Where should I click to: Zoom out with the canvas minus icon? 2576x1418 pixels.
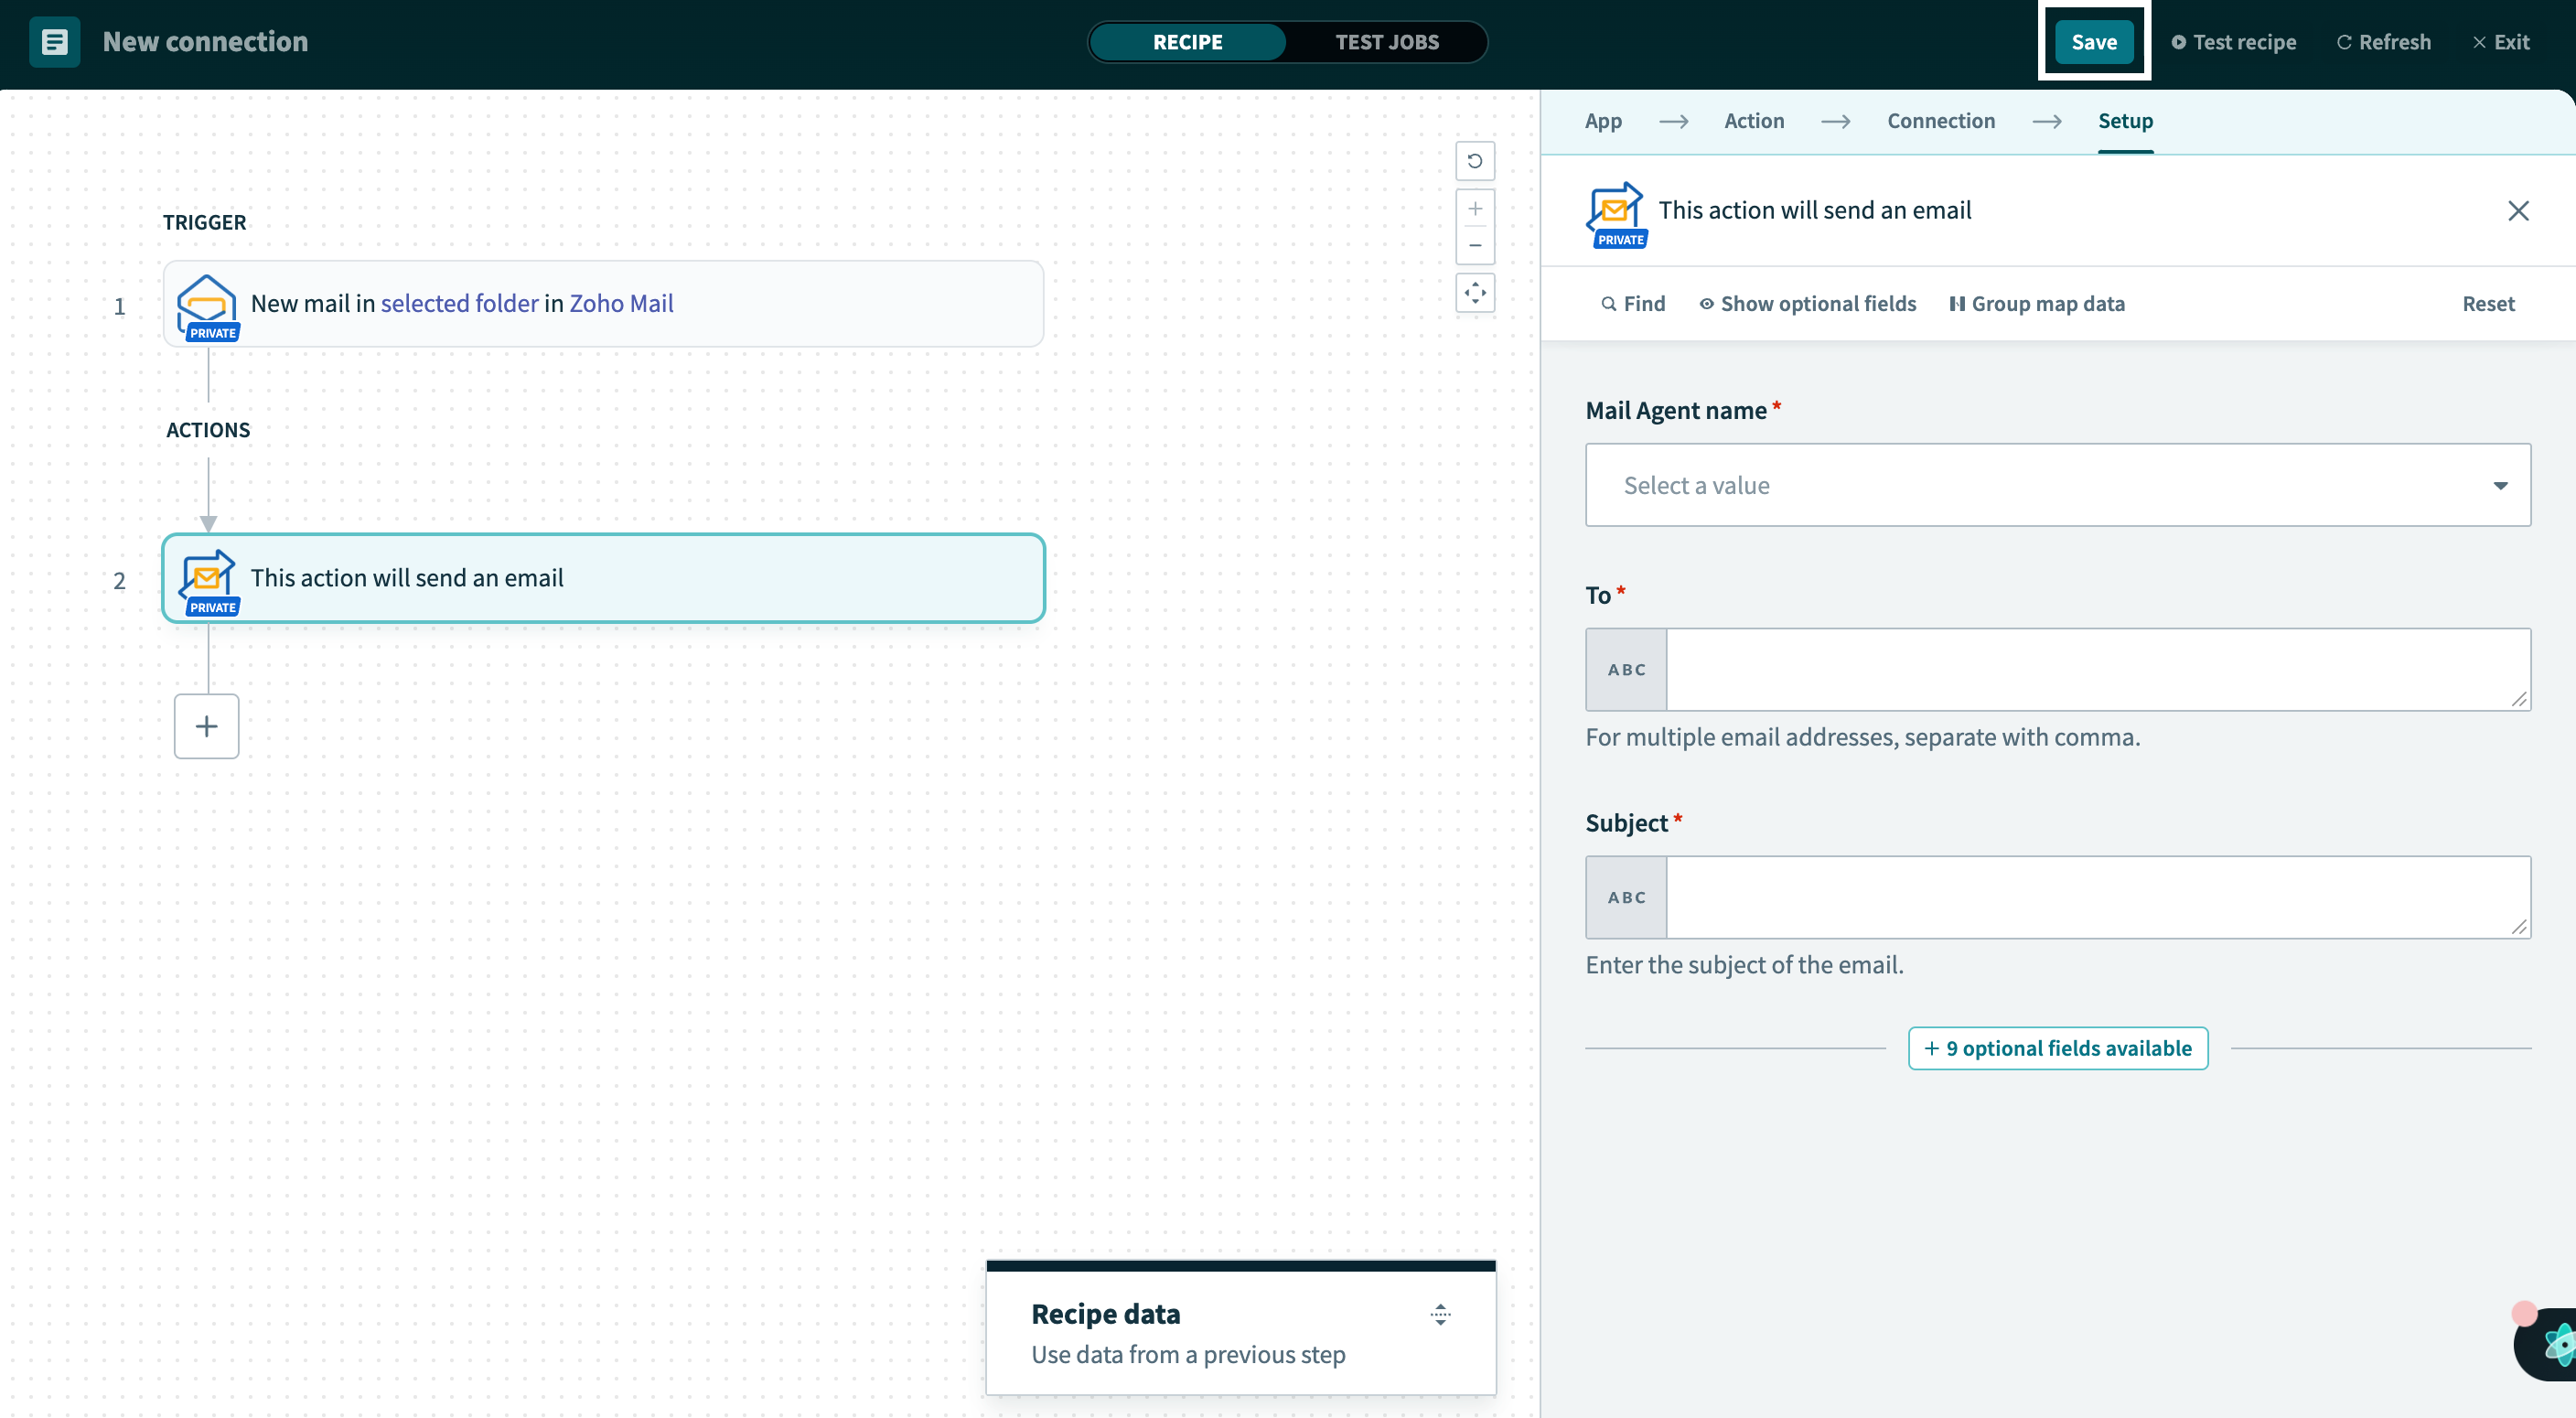tap(1474, 246)
